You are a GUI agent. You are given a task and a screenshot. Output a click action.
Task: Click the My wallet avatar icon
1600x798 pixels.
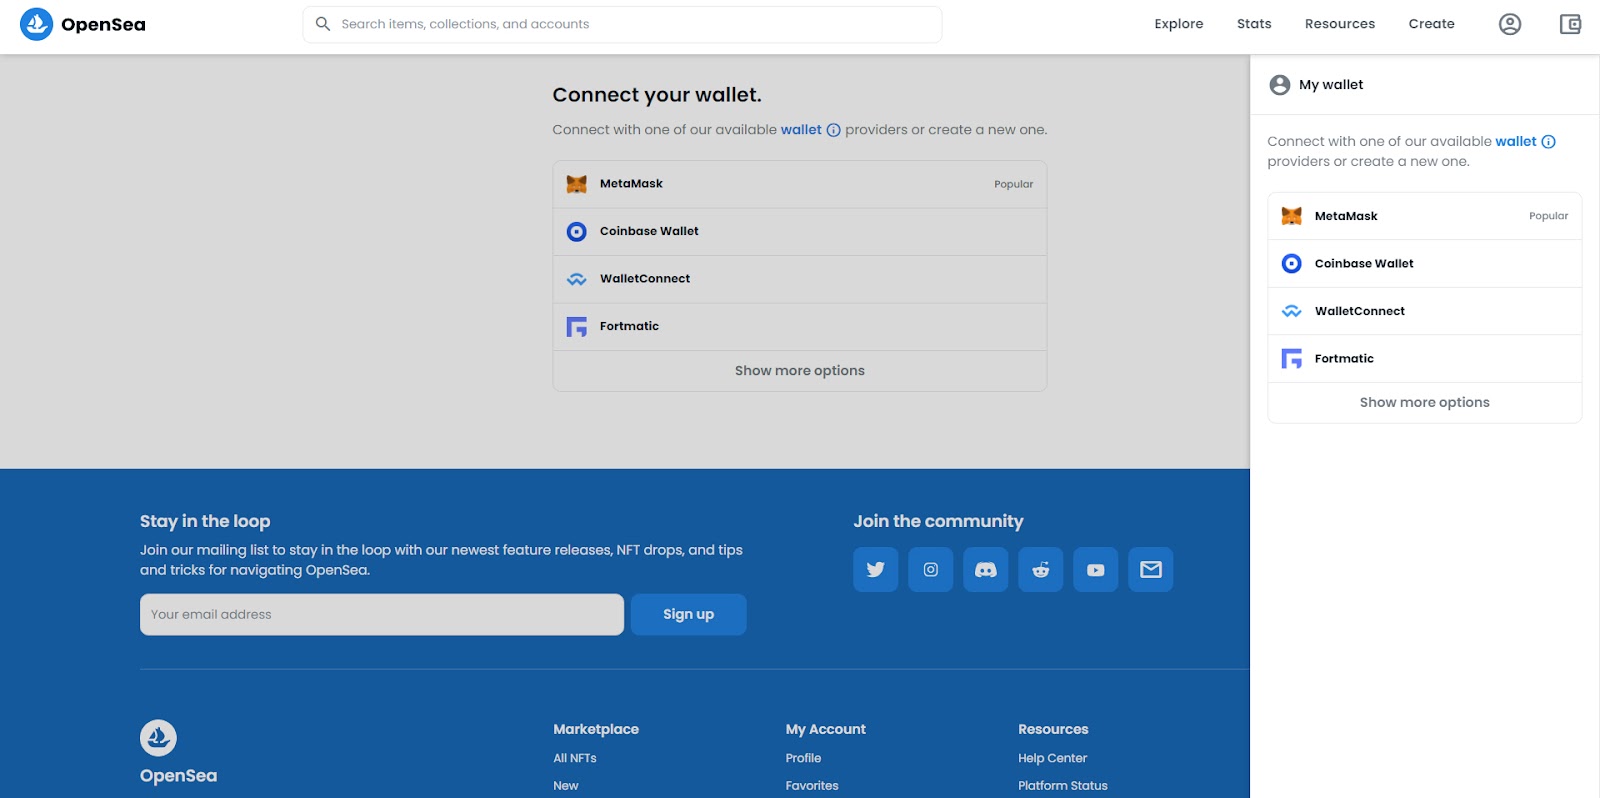pos(1280,85)
